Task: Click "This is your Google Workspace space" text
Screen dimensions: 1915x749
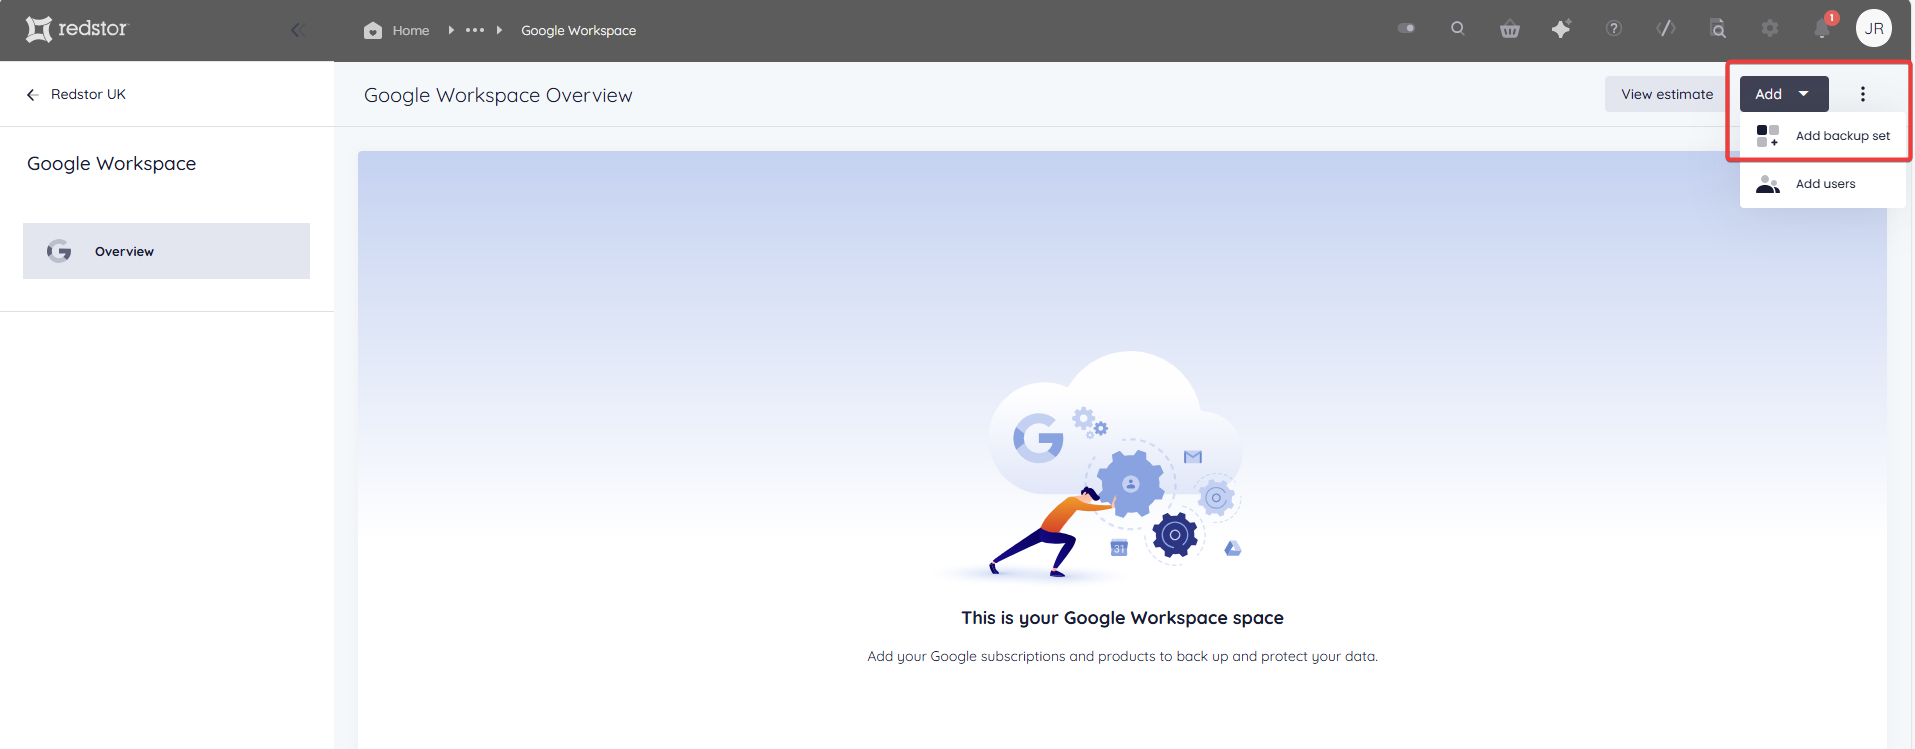Action: coord(1122,618)
